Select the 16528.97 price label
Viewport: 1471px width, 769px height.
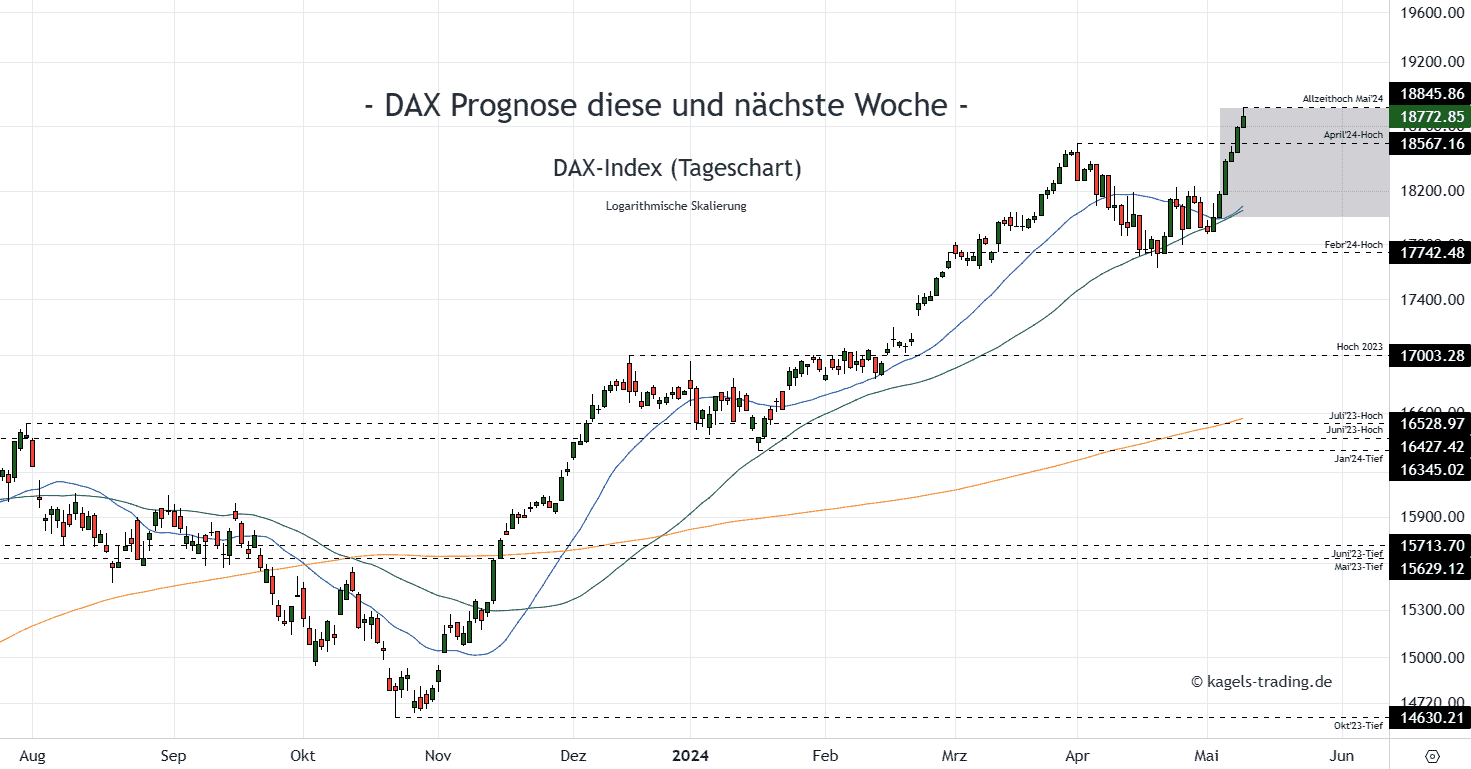1430,424
